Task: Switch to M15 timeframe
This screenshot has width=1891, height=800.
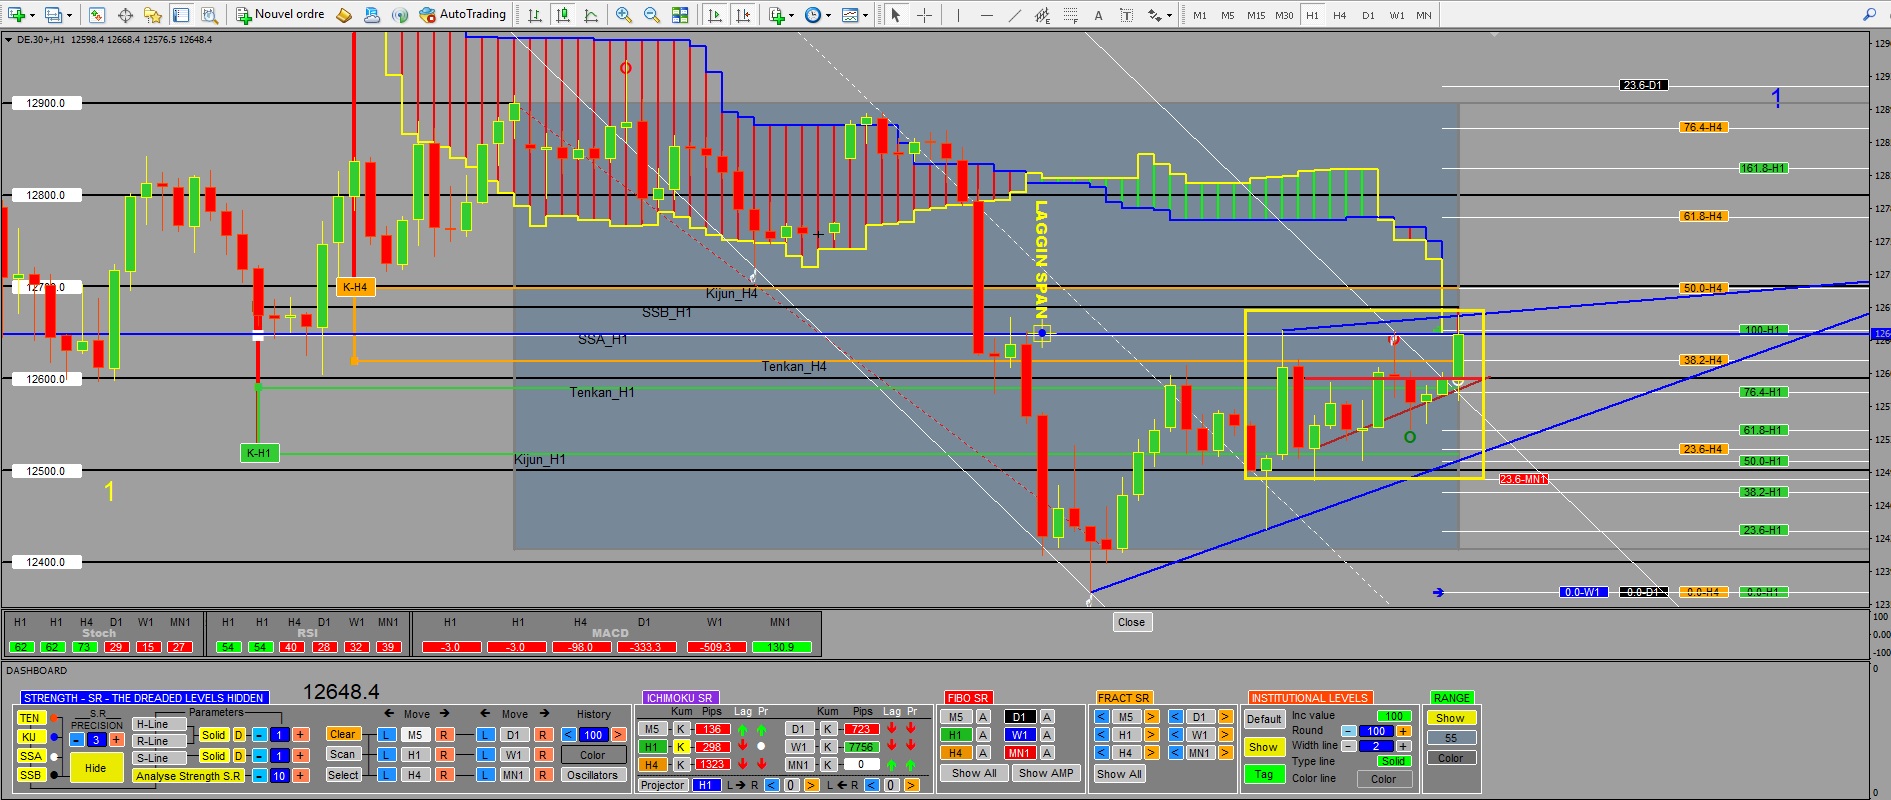Action: coord(1256,15)
